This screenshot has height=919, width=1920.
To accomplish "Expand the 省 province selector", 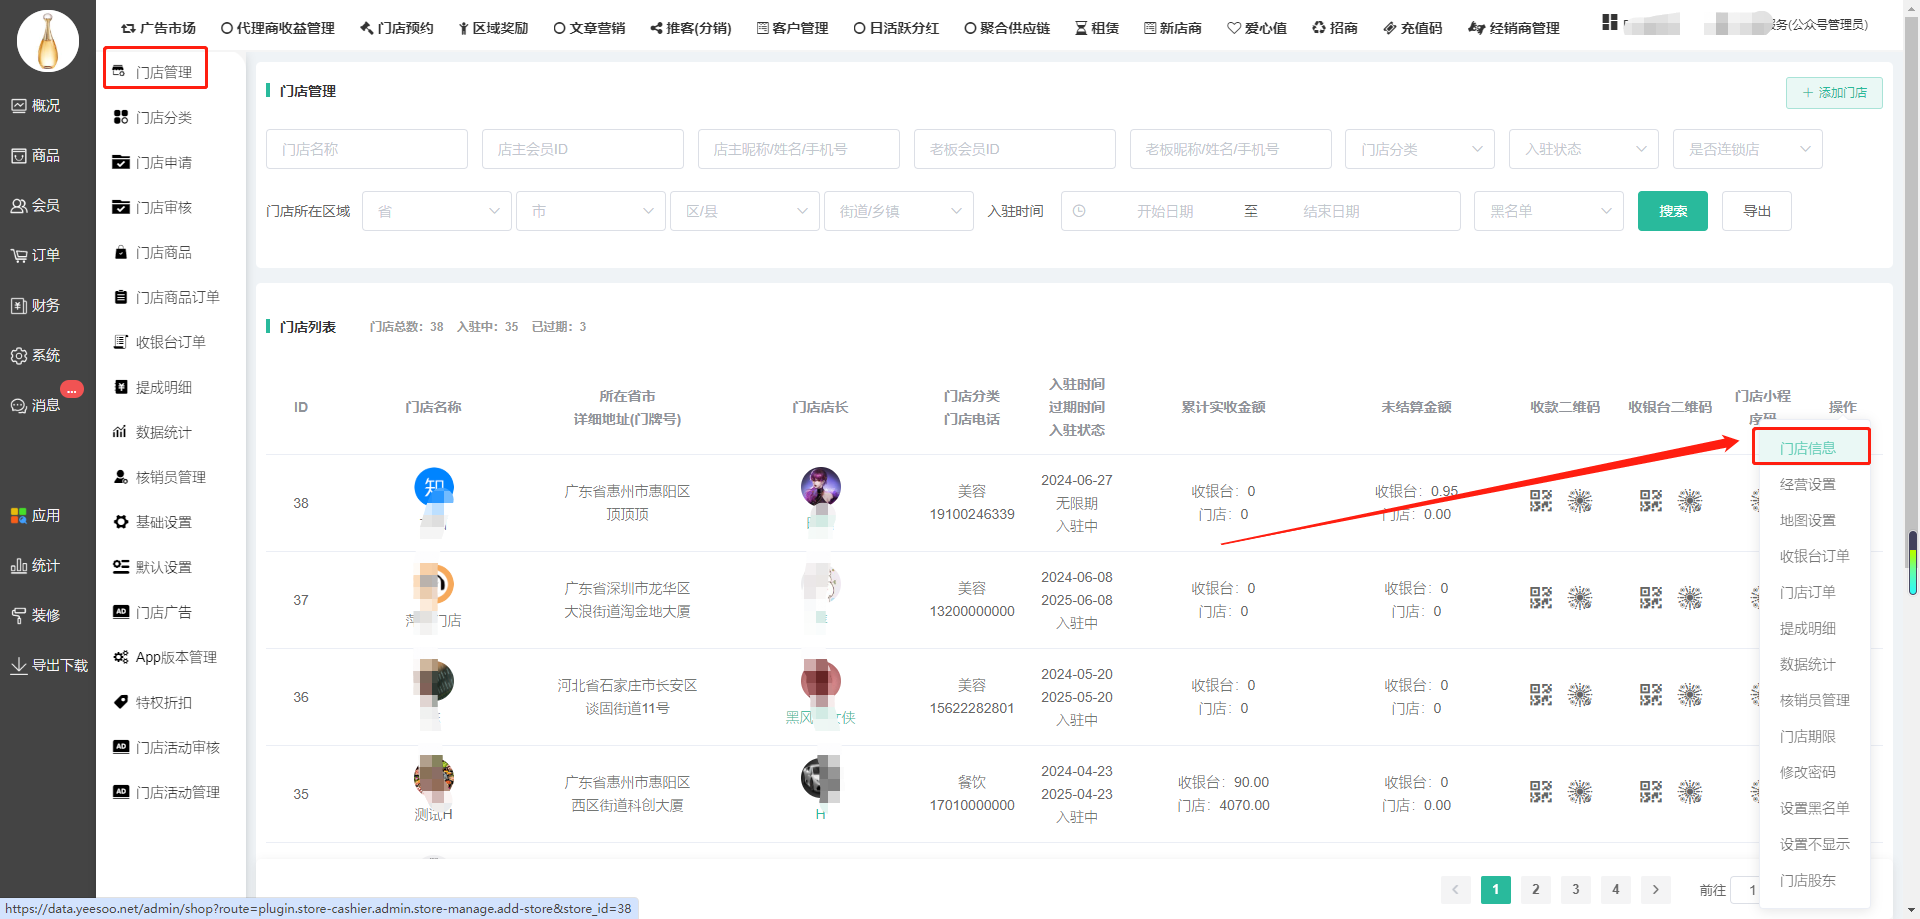I will 437,211.
